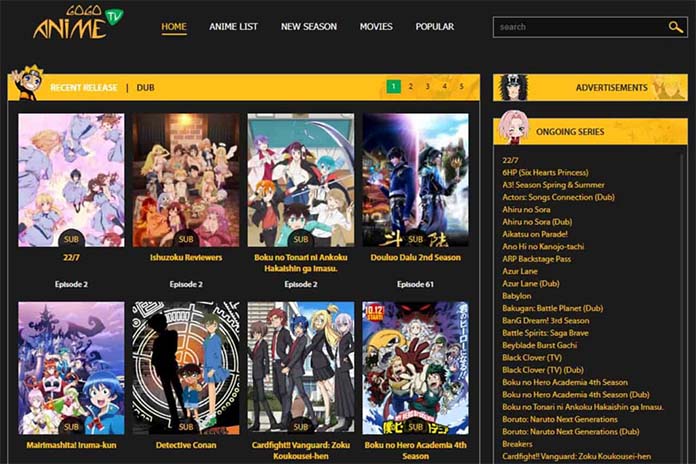Open Aikatsu on Parade! link

pyautogui.click(x=534, y=234)
